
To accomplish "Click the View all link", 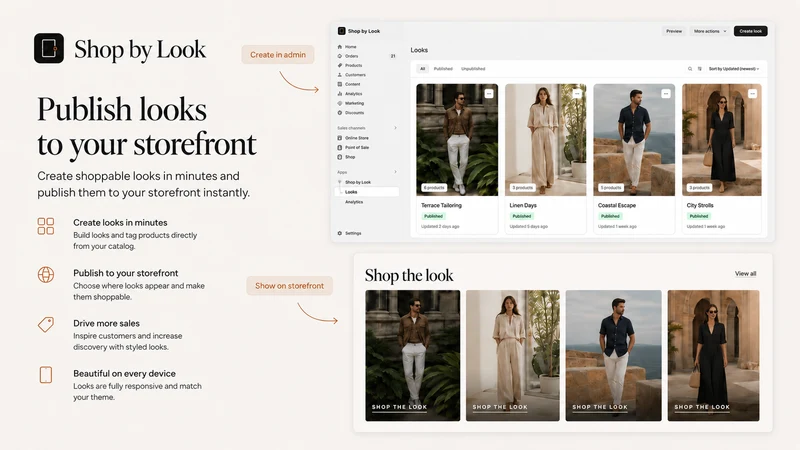I will [x=745, y=274].
